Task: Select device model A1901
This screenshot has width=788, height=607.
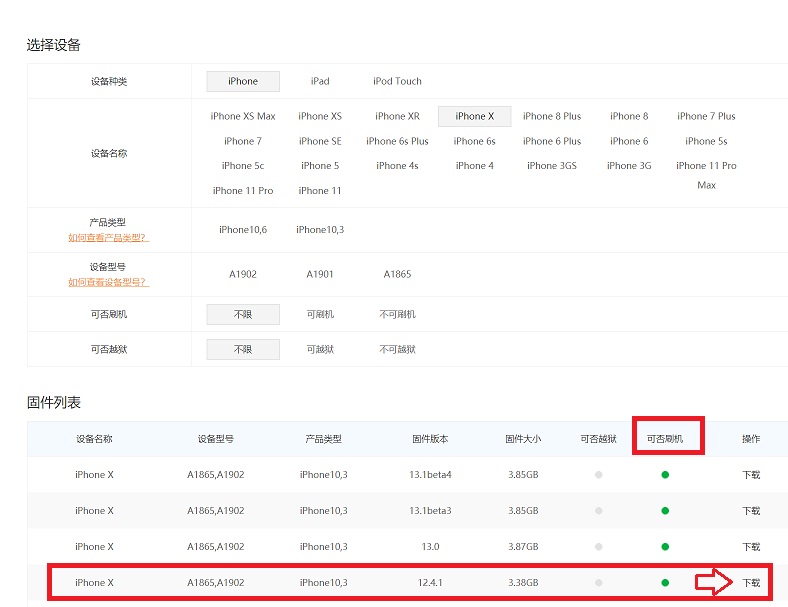Action: click(x=320, y=274)
